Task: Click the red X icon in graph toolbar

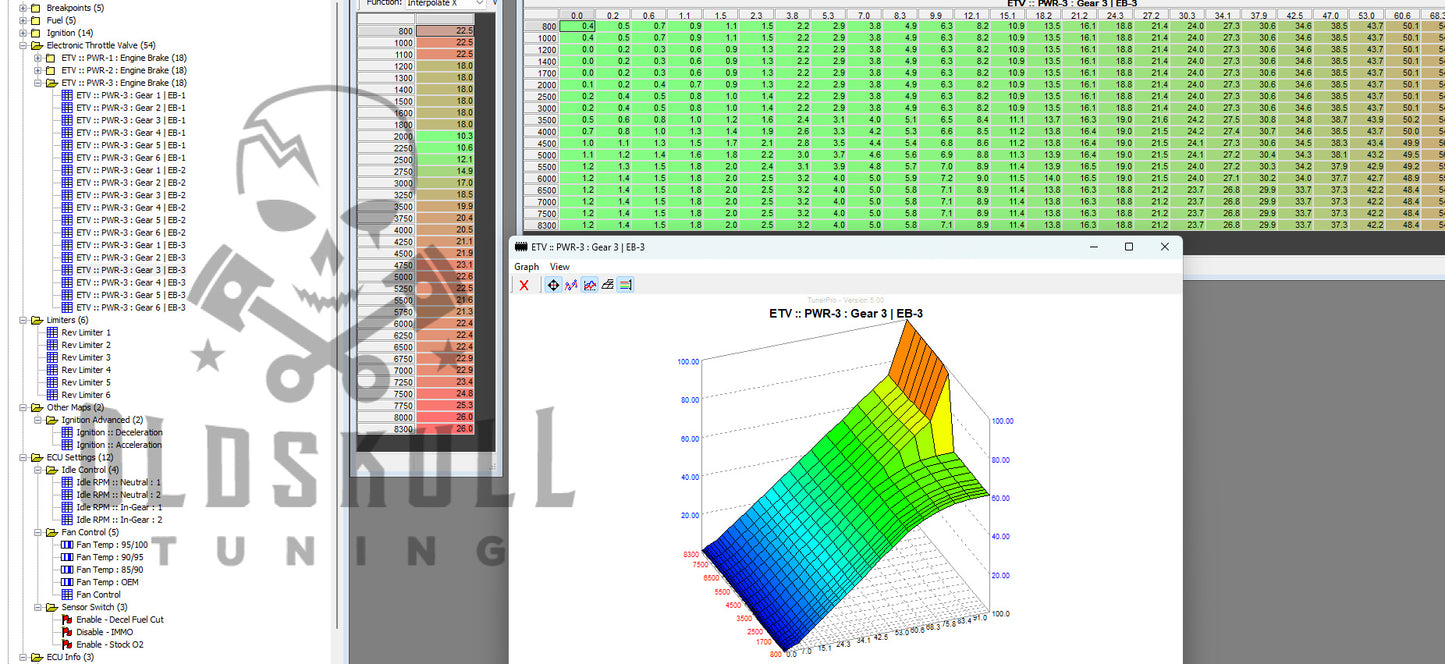Action: pos(524,285)
